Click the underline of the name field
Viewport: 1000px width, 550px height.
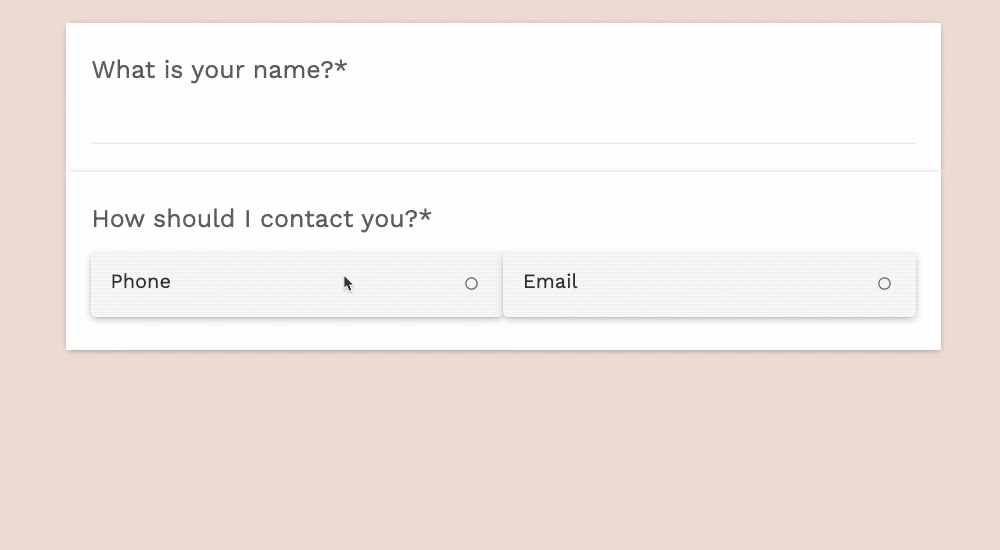click(503, 143)
